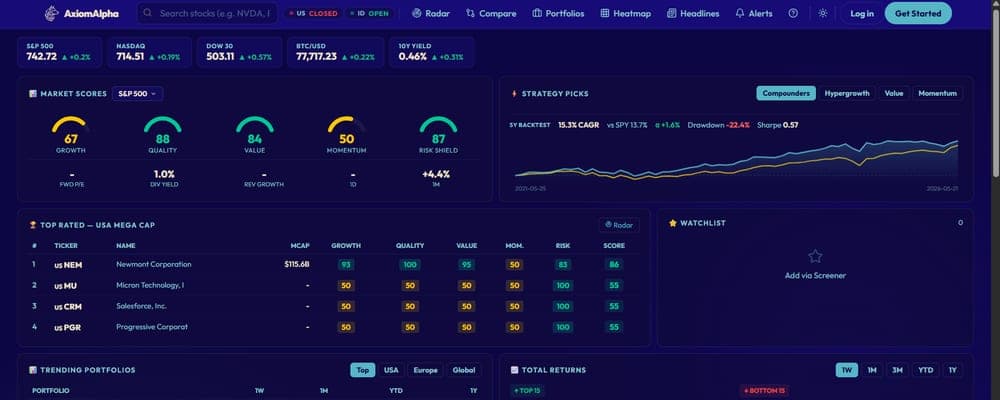Select the Compounders strategy tab
The height and width of the screenshot is (400, 1000).
(786, 93)
